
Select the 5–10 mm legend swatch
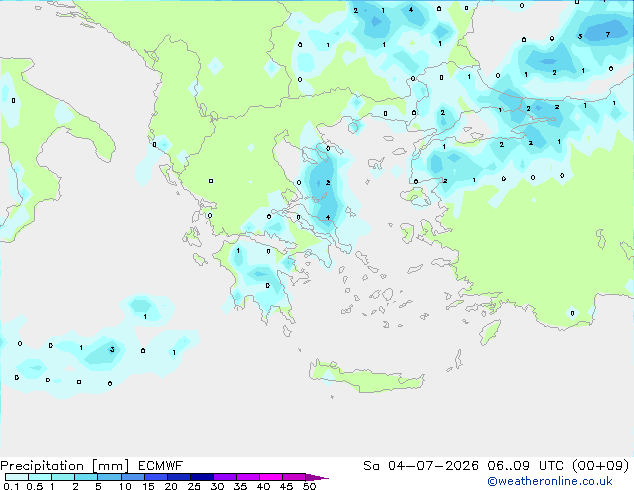tap(109, 477)
